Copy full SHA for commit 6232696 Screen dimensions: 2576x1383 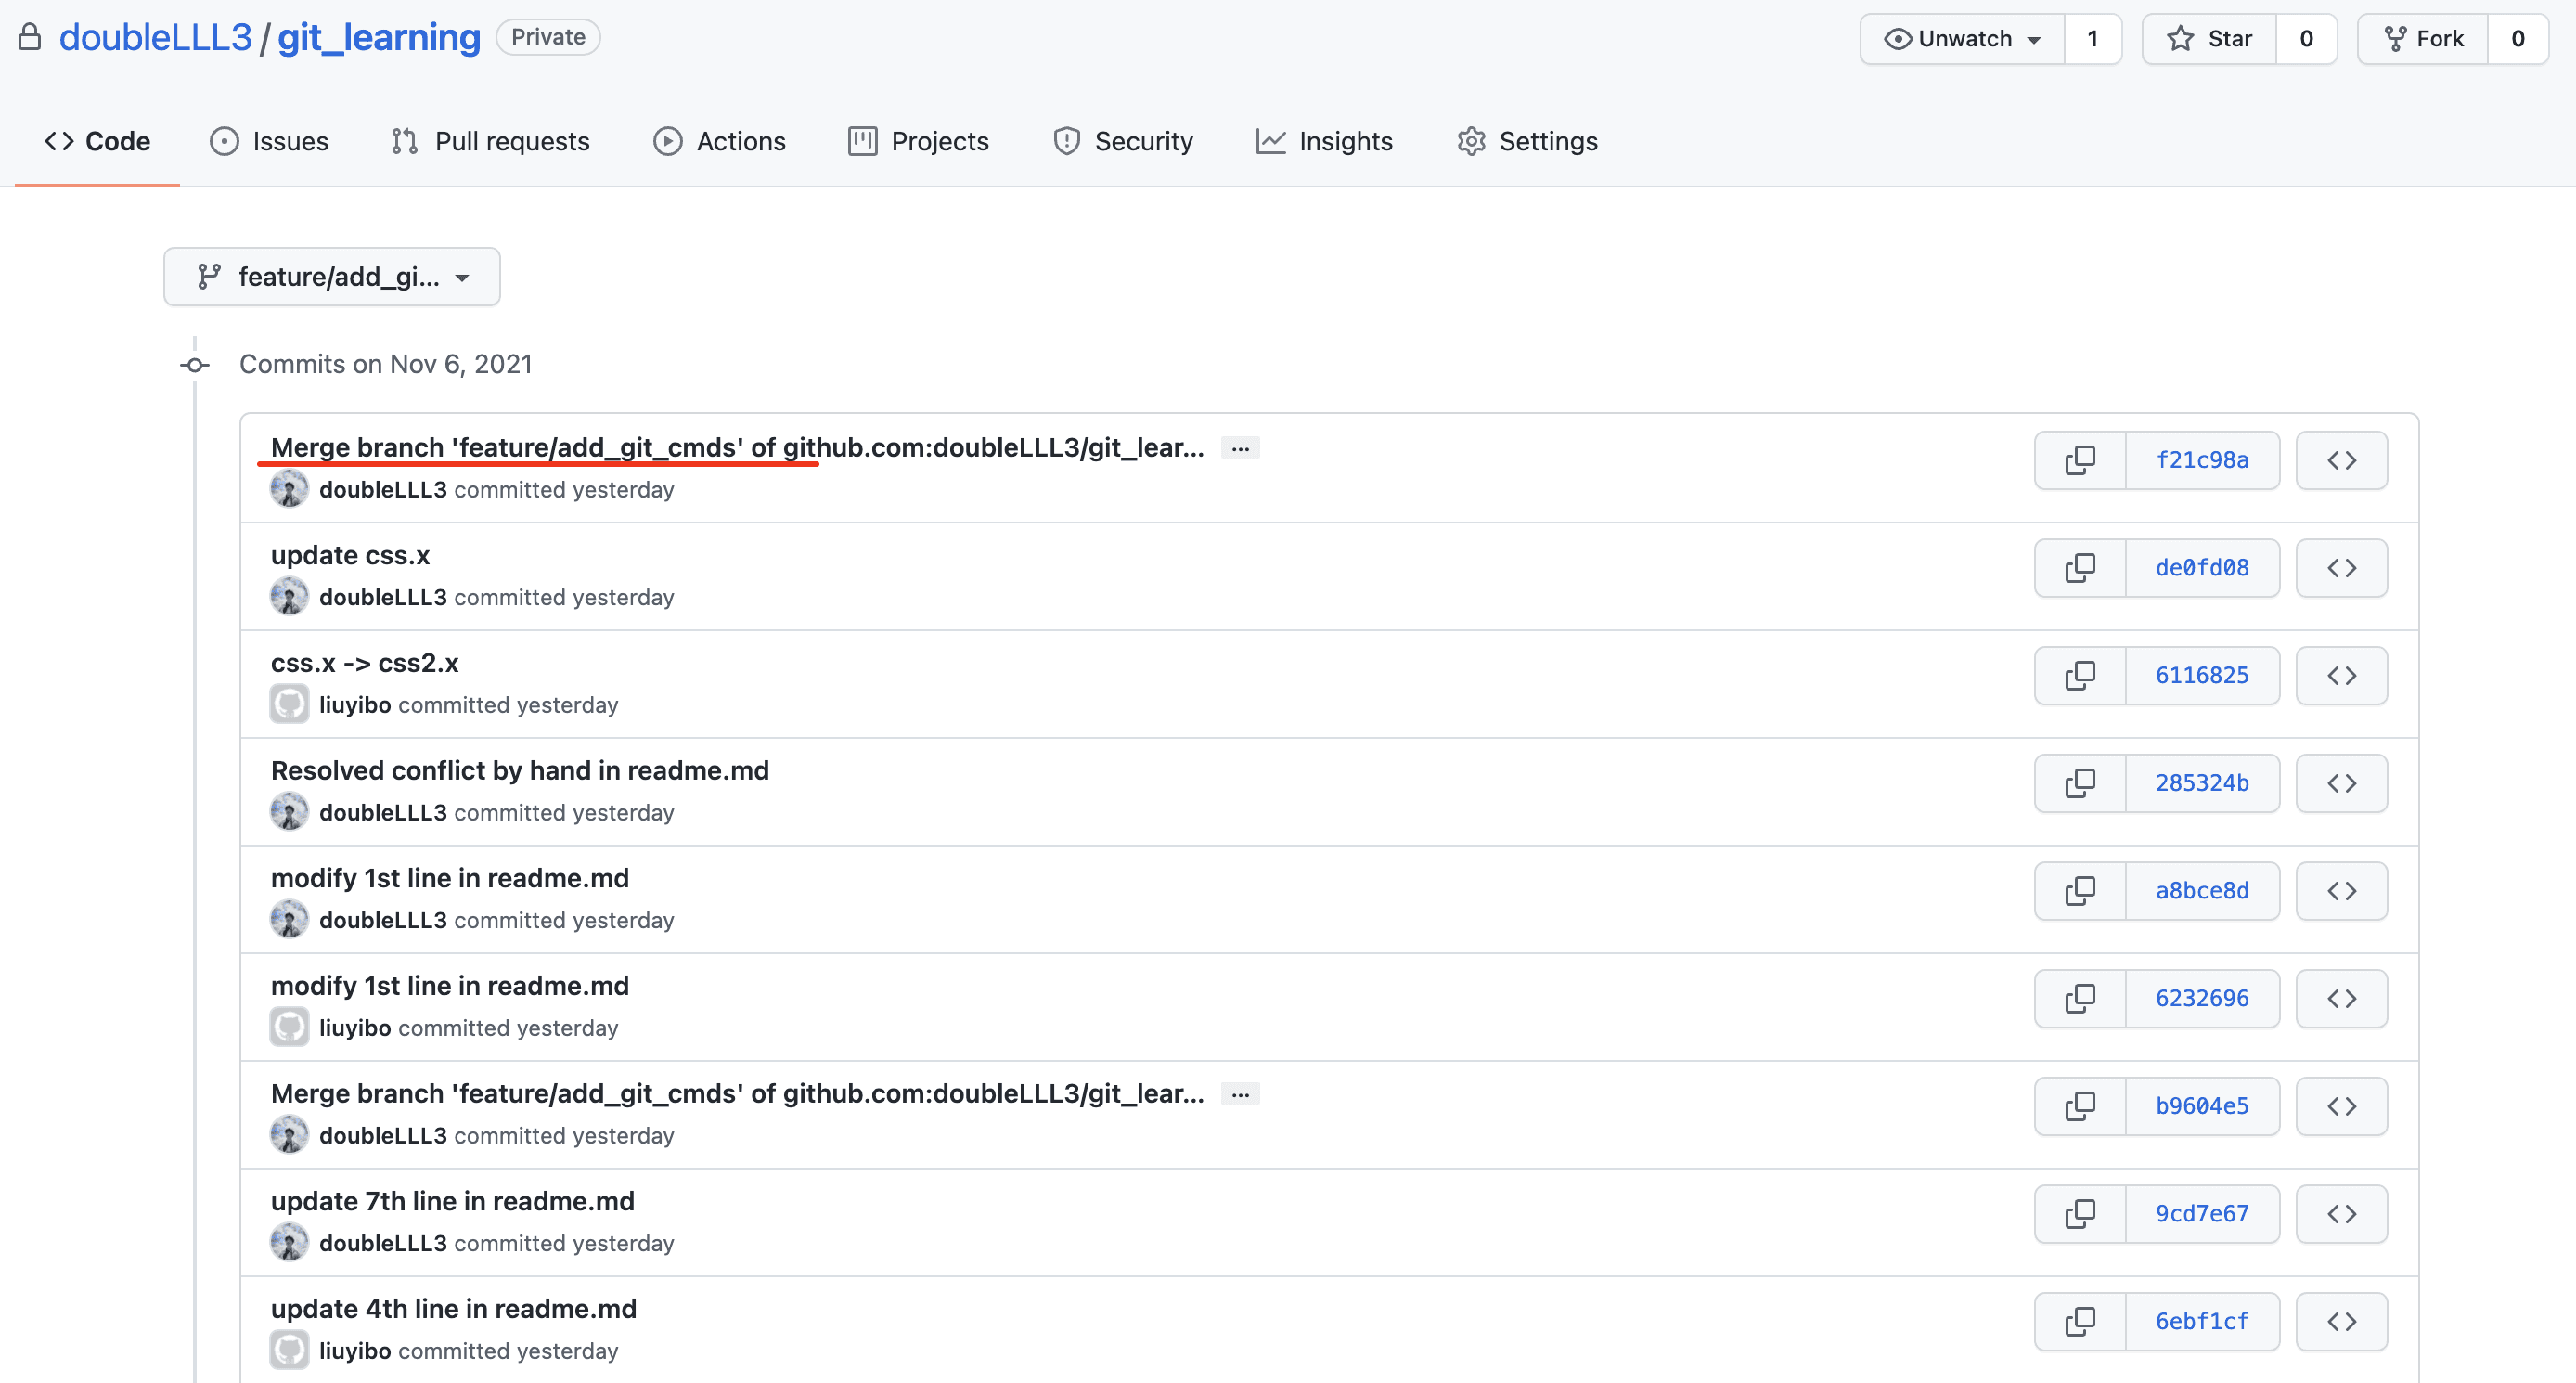pos(2080,999)
